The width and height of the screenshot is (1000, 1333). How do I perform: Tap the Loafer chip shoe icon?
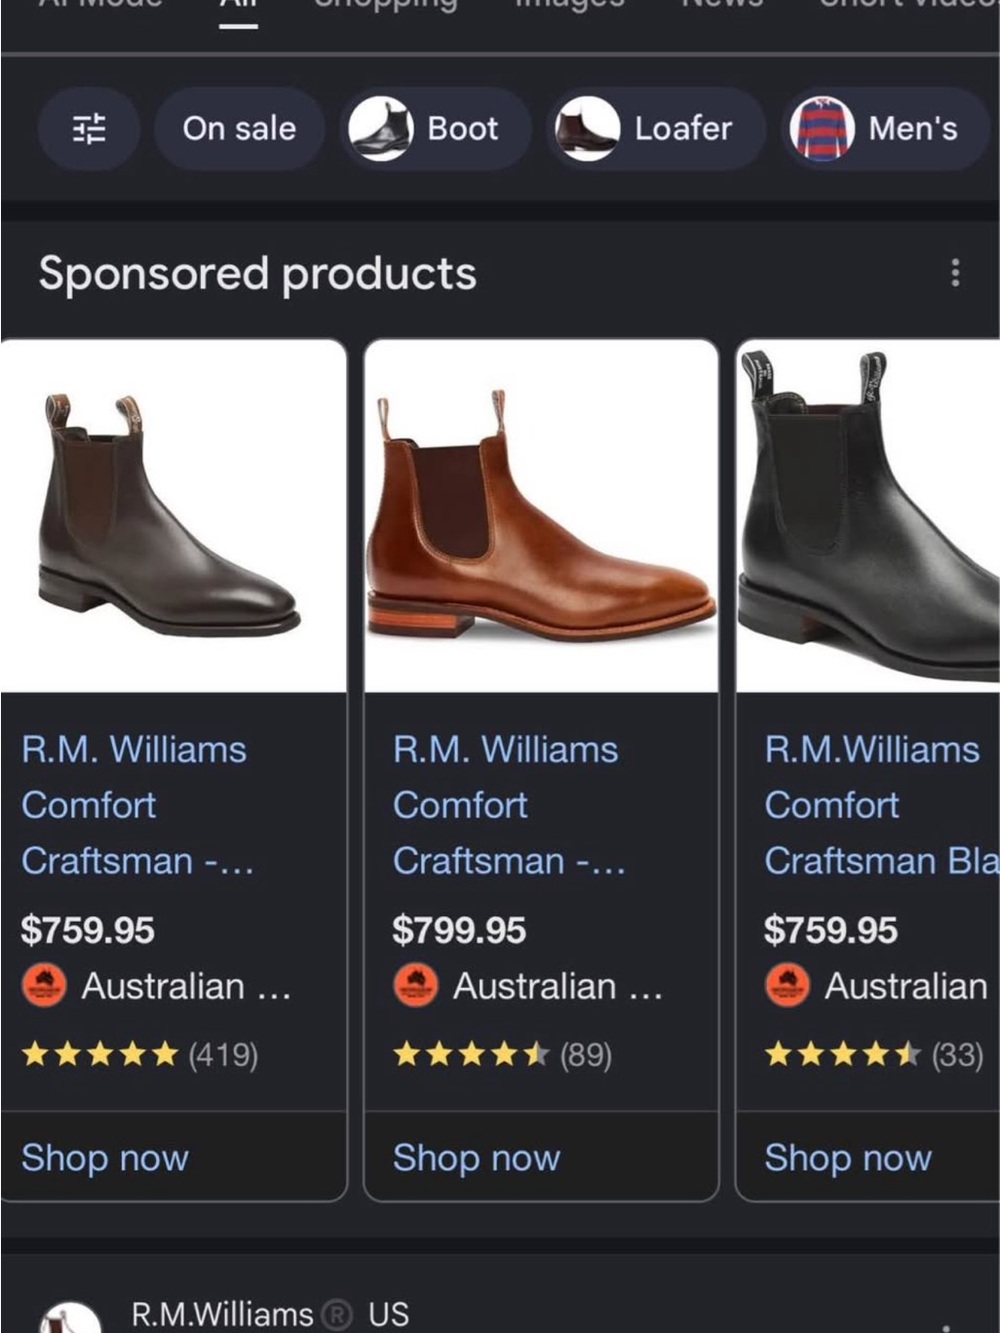tap(588, 128)
